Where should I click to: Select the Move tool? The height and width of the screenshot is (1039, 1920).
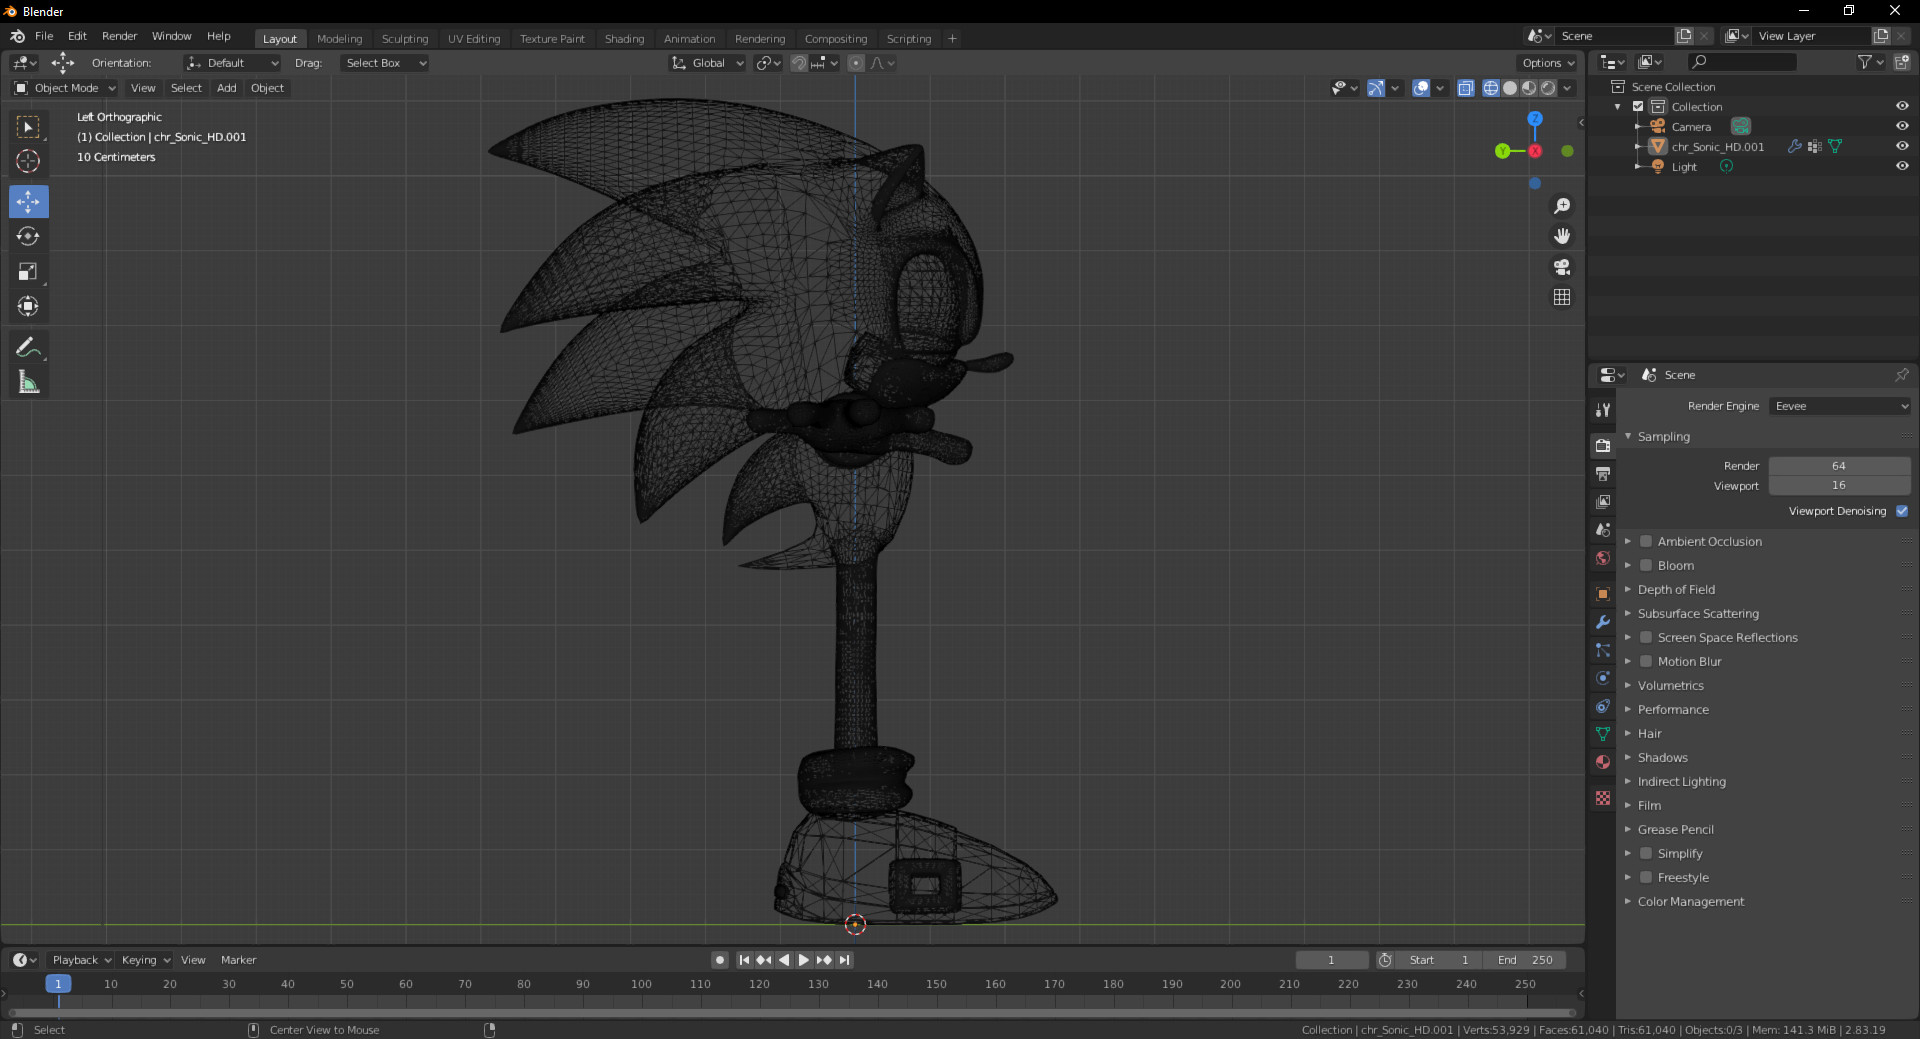point(28,201)
